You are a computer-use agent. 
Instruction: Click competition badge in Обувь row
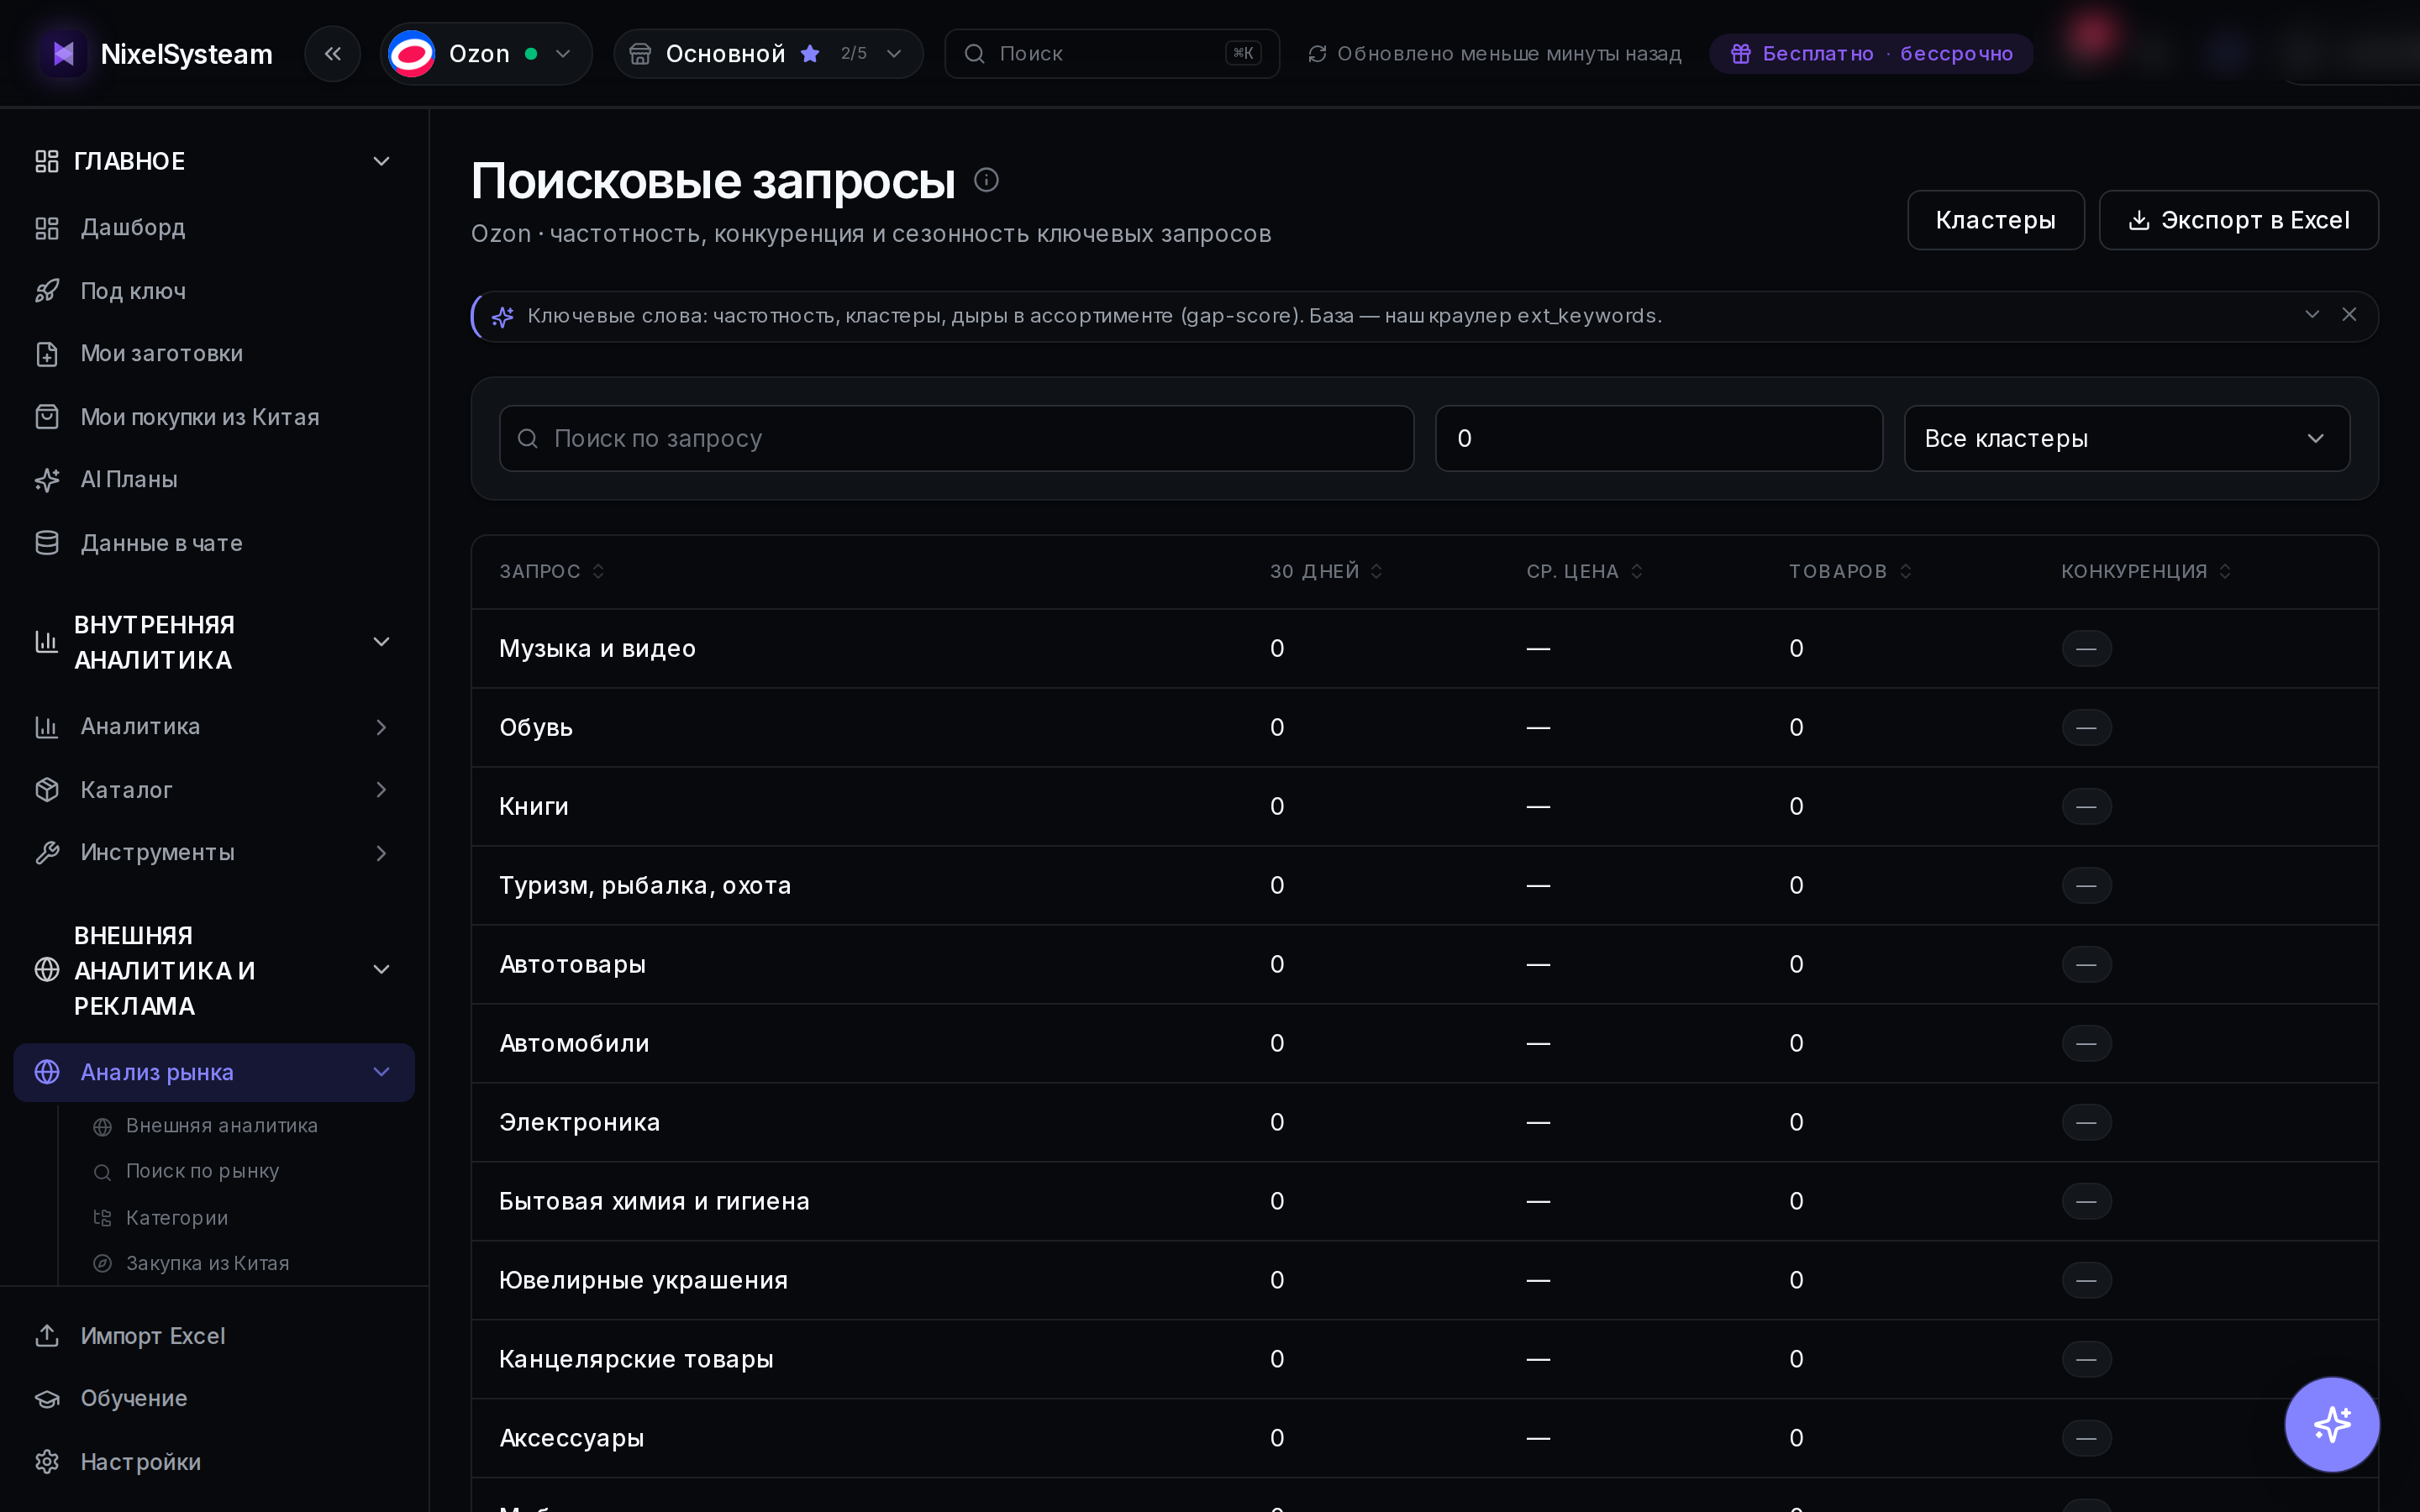[2086, 728]
